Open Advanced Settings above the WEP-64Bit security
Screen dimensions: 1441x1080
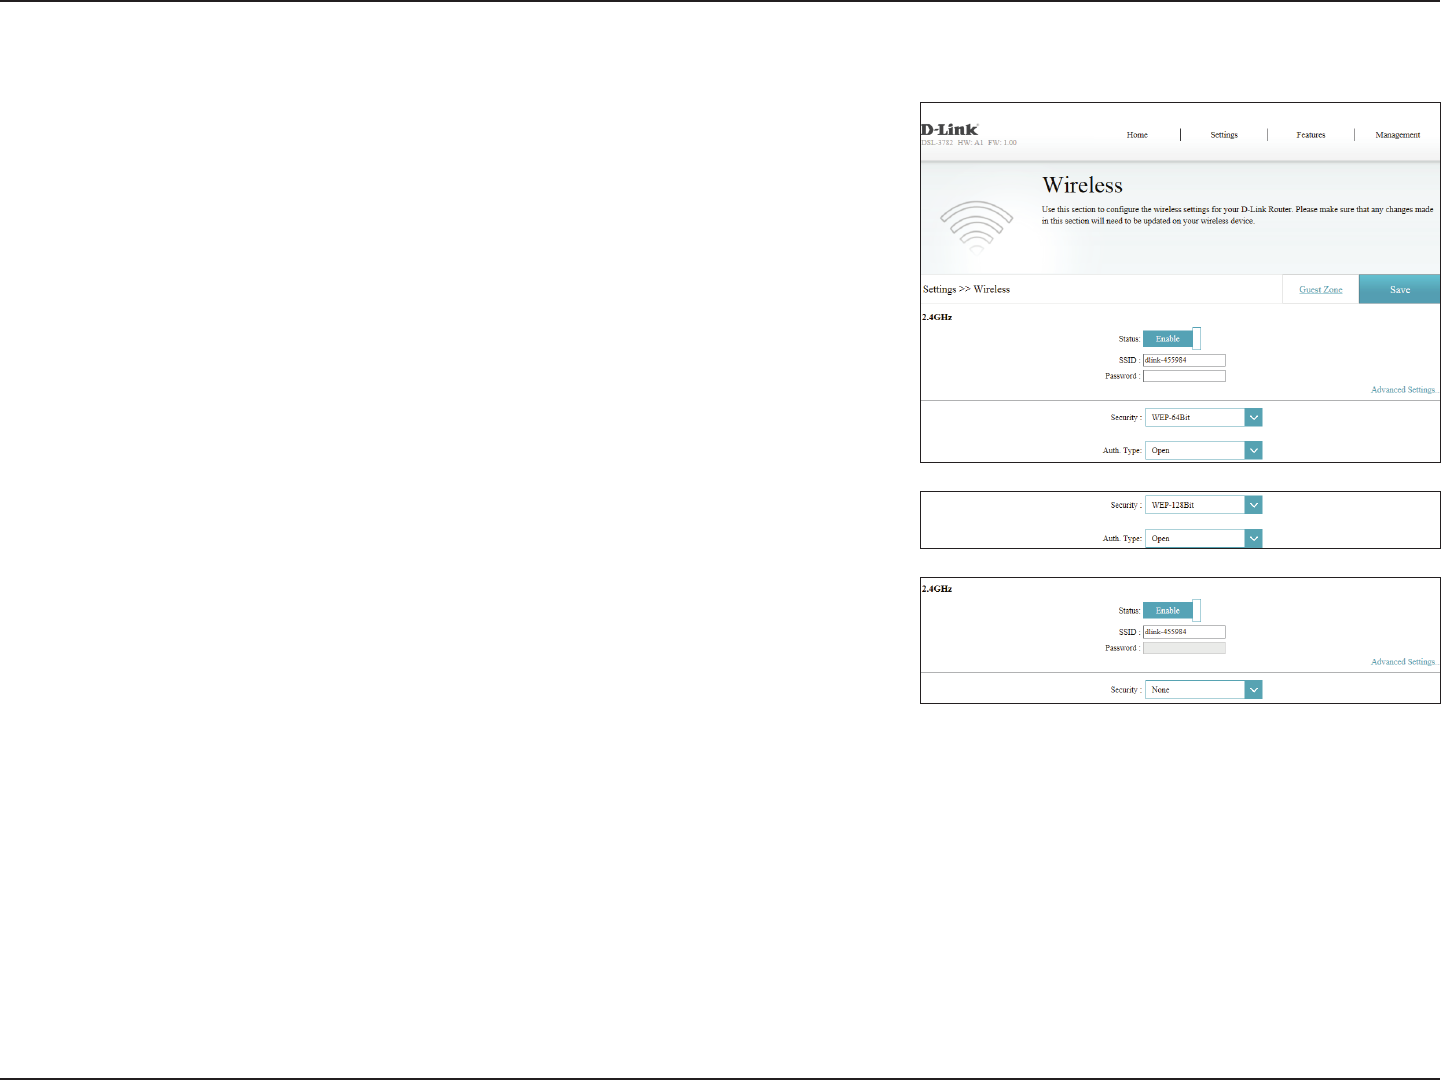pyautogui.click(x=1403, y=390)
